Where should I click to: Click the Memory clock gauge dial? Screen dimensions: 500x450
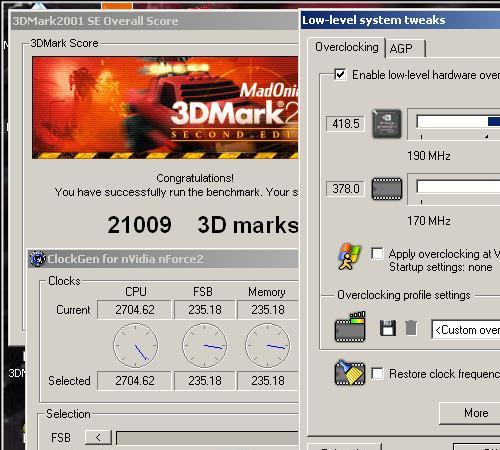coord(268,346)
